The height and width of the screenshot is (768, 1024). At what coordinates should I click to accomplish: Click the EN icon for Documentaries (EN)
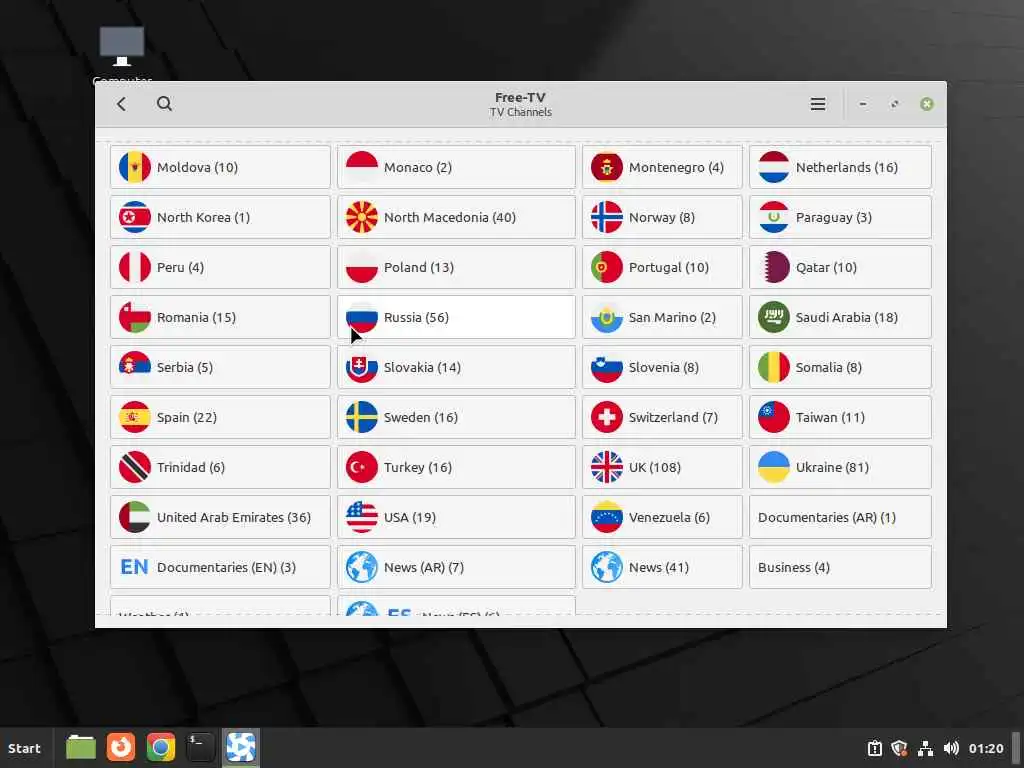tap(135, 567)
